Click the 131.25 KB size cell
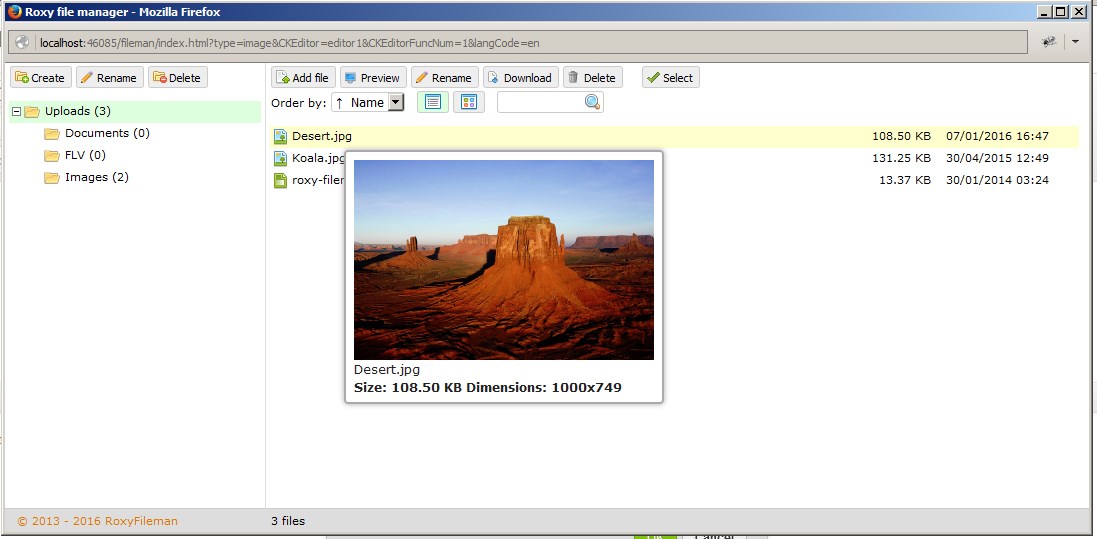 click(x=901, y=158)
